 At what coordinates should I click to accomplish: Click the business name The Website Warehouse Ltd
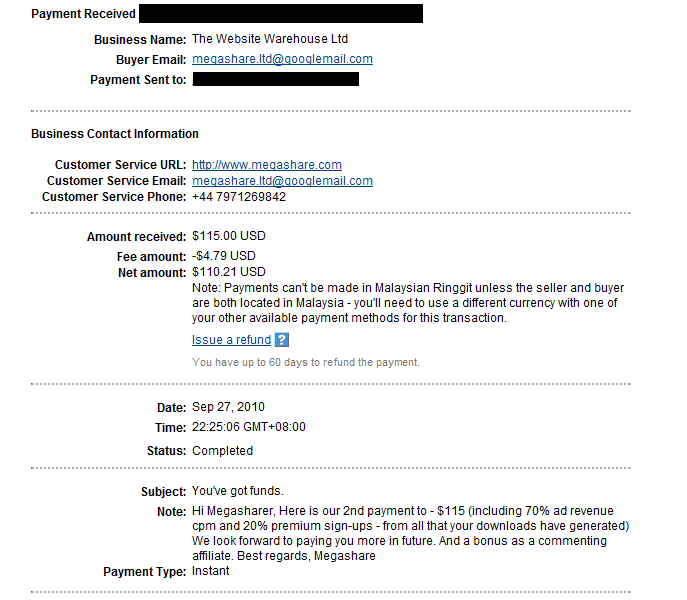[x=270, y=39]
